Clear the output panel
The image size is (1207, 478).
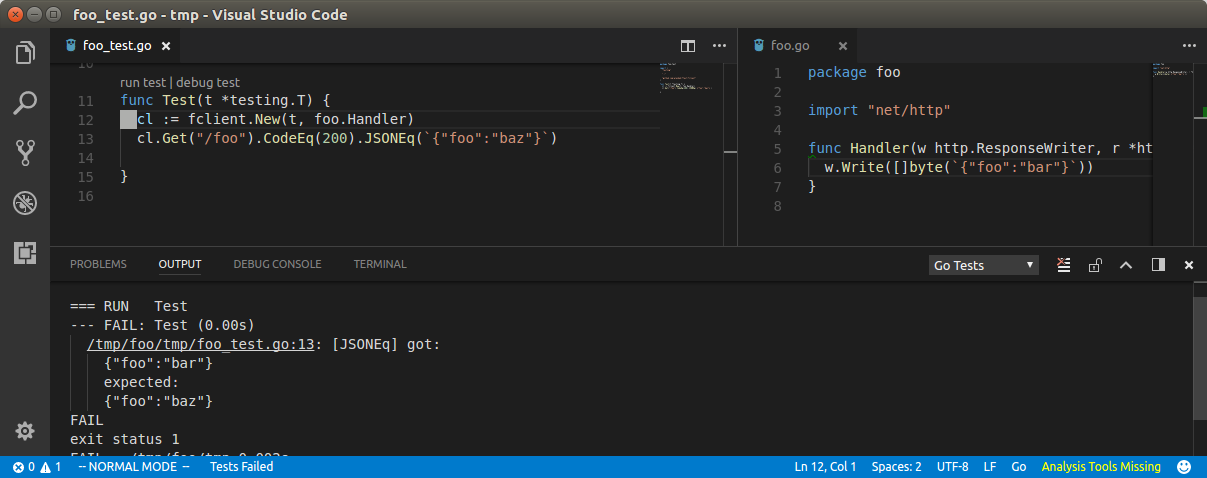tap(1064, 265)
